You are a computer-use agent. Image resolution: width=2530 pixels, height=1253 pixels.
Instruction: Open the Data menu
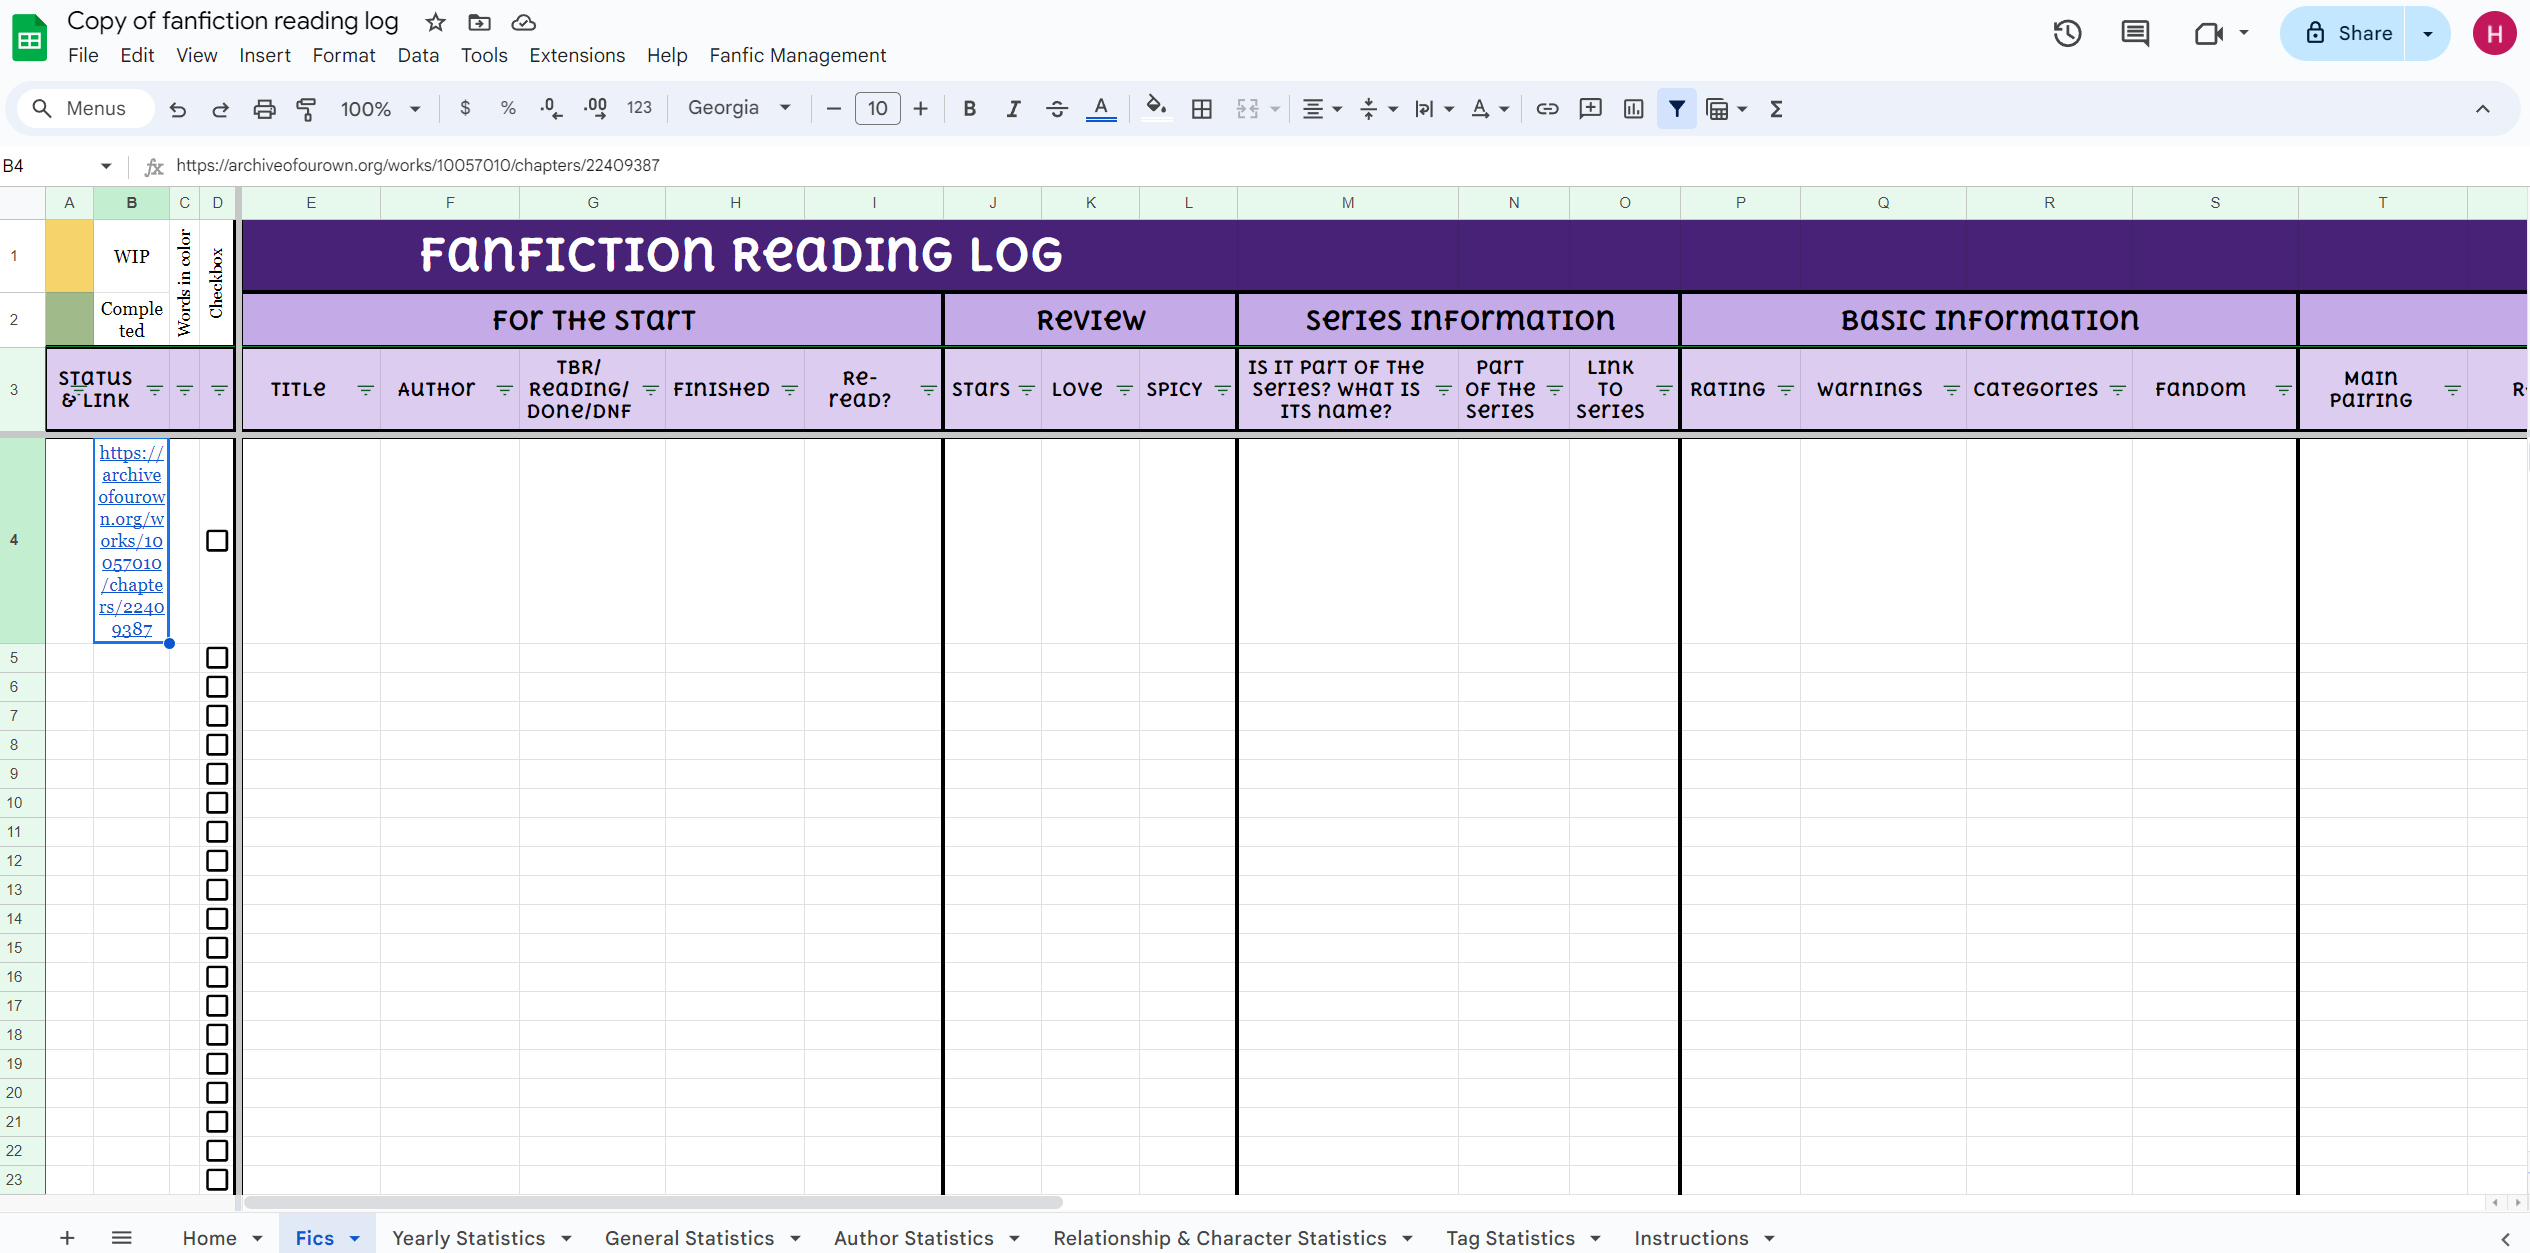(418, 56)
